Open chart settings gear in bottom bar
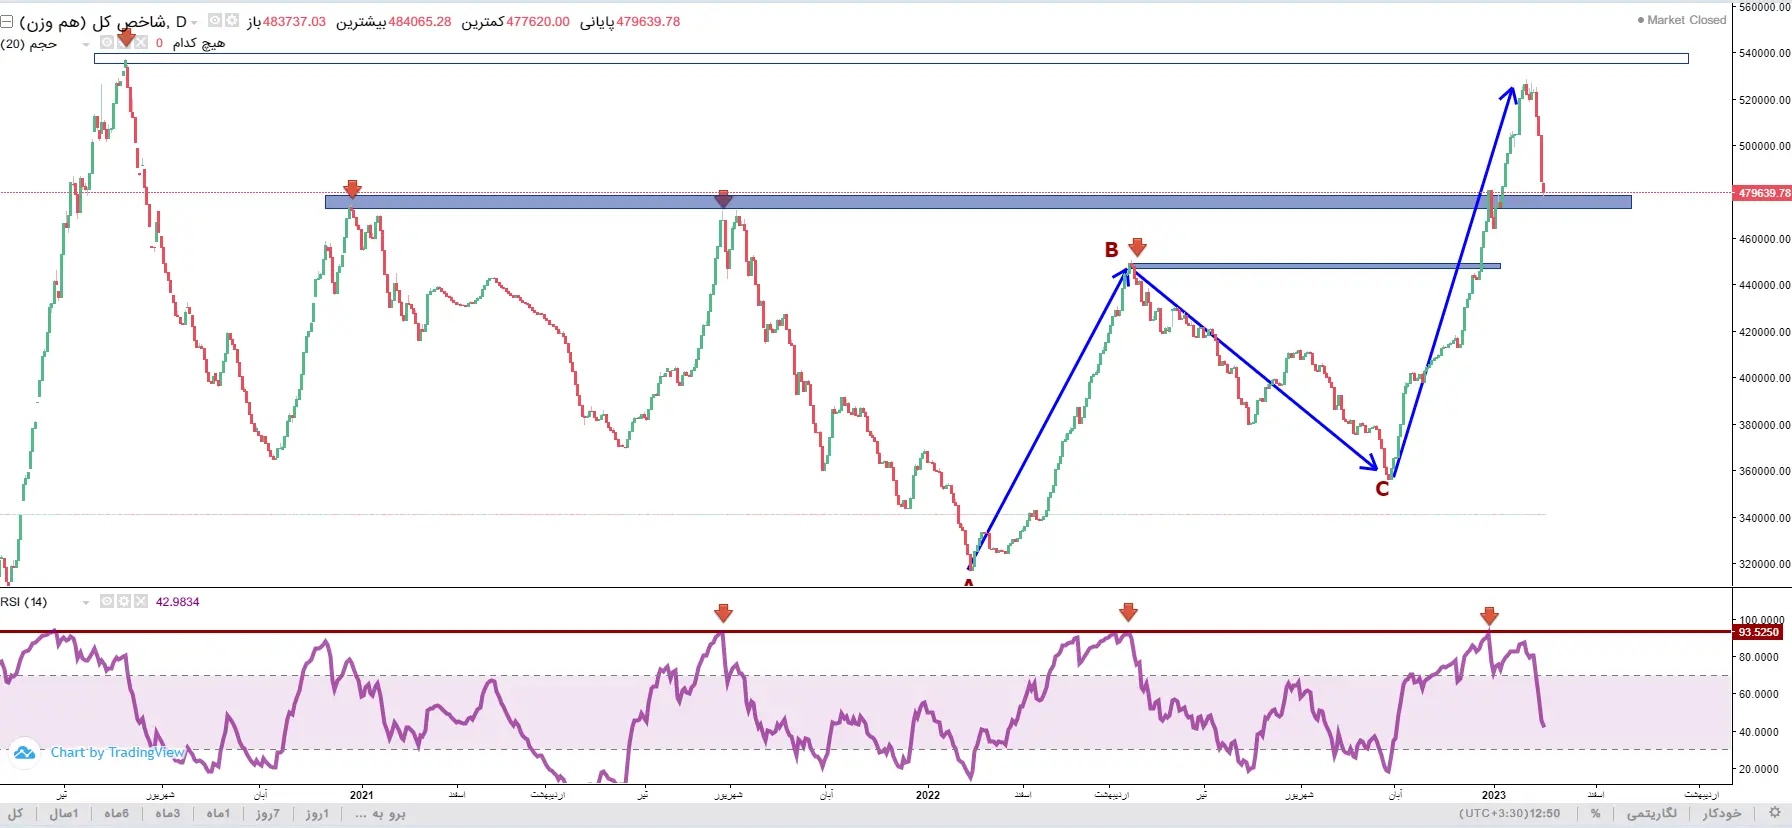This screenshot has width=1792, height=828. click(1774, 813)
